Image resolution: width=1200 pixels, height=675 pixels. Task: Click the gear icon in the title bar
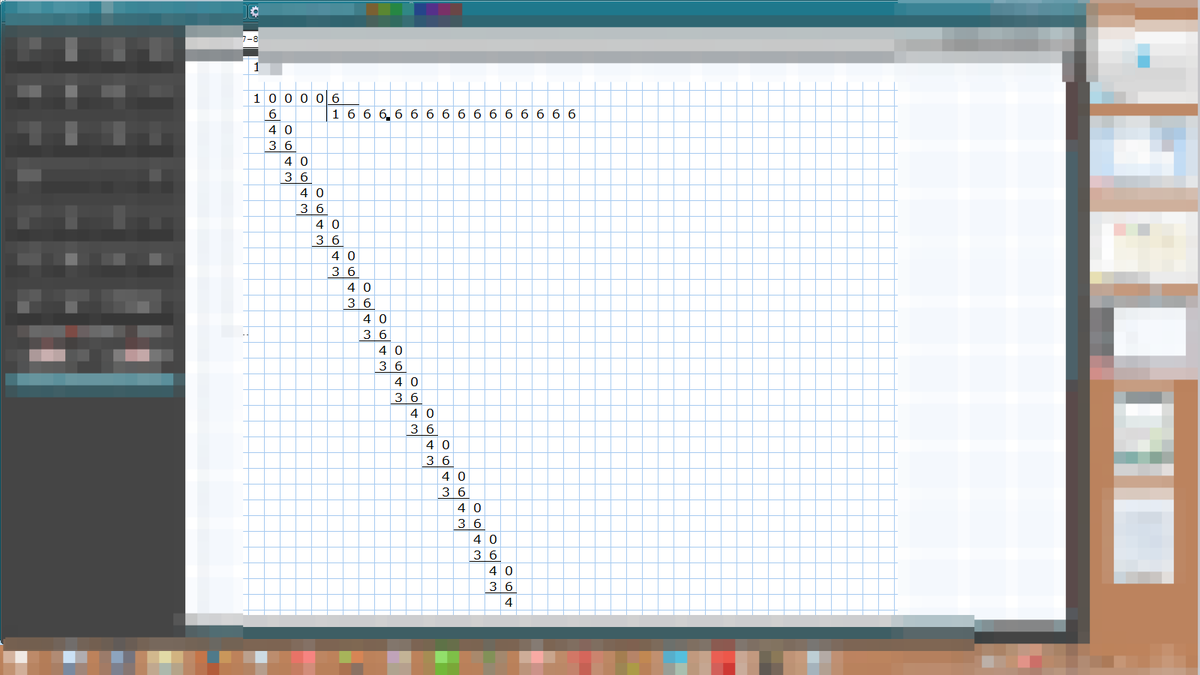[254, 11]
